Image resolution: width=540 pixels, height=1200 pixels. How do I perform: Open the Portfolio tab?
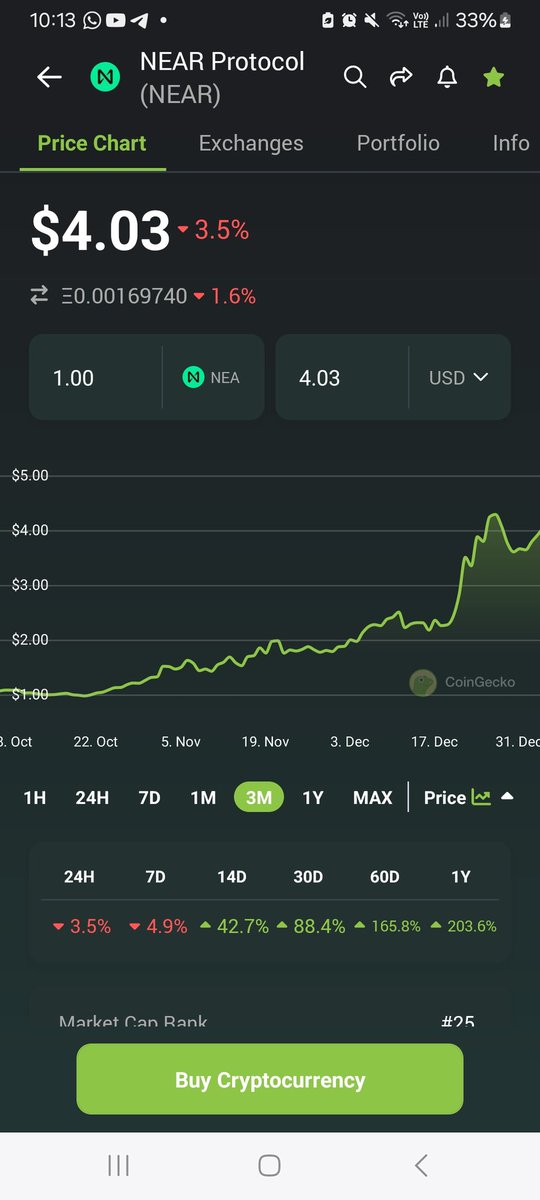[x=398, y=143]
